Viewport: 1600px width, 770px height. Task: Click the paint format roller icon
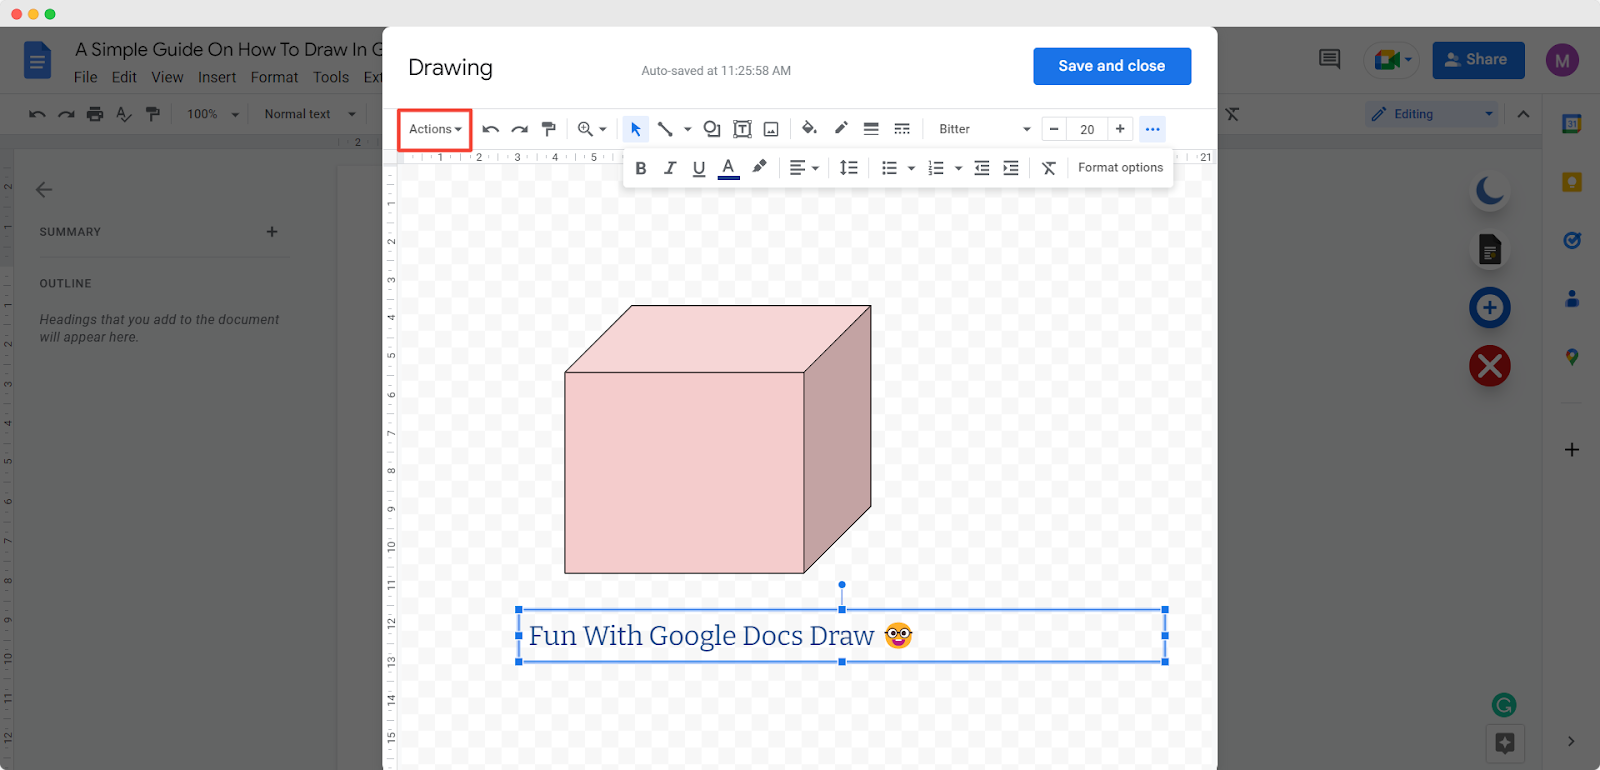(549, 129)
